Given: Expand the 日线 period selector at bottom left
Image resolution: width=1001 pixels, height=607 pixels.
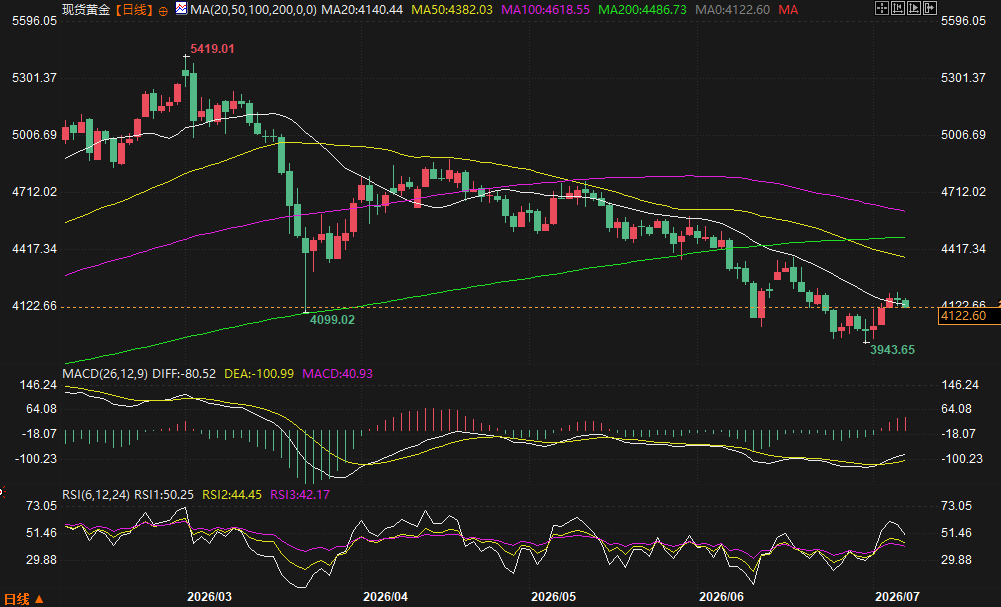Looking at the screenshot, I should coord(22,599).
